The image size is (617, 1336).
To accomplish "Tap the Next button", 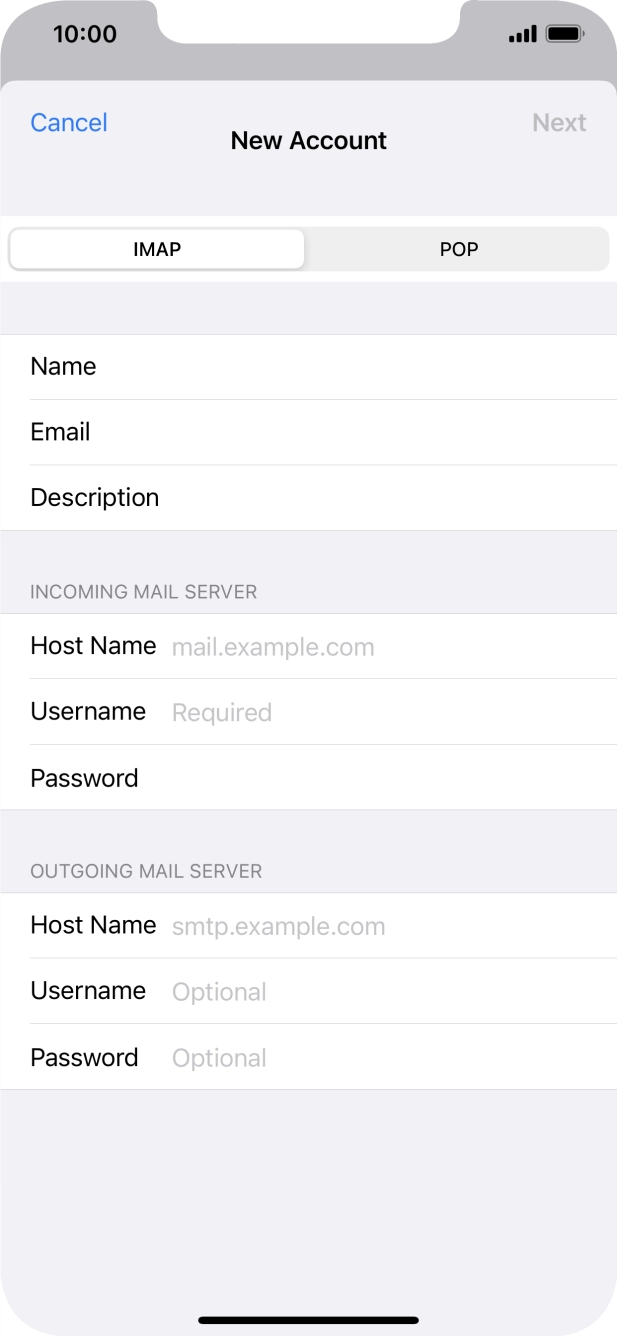I will coord(558,122).
